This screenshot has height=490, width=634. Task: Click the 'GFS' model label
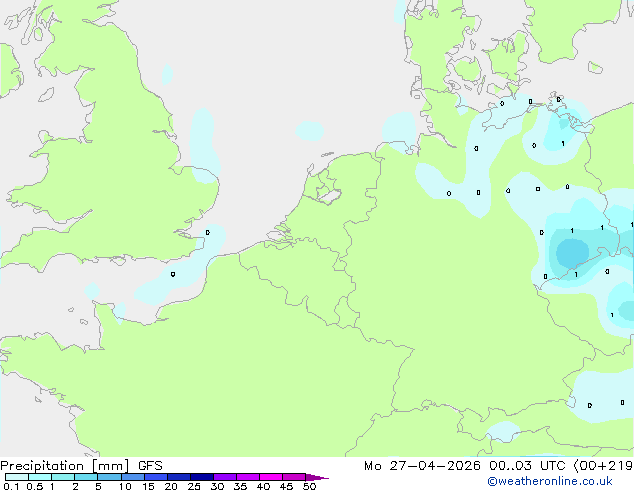(150, 466)
